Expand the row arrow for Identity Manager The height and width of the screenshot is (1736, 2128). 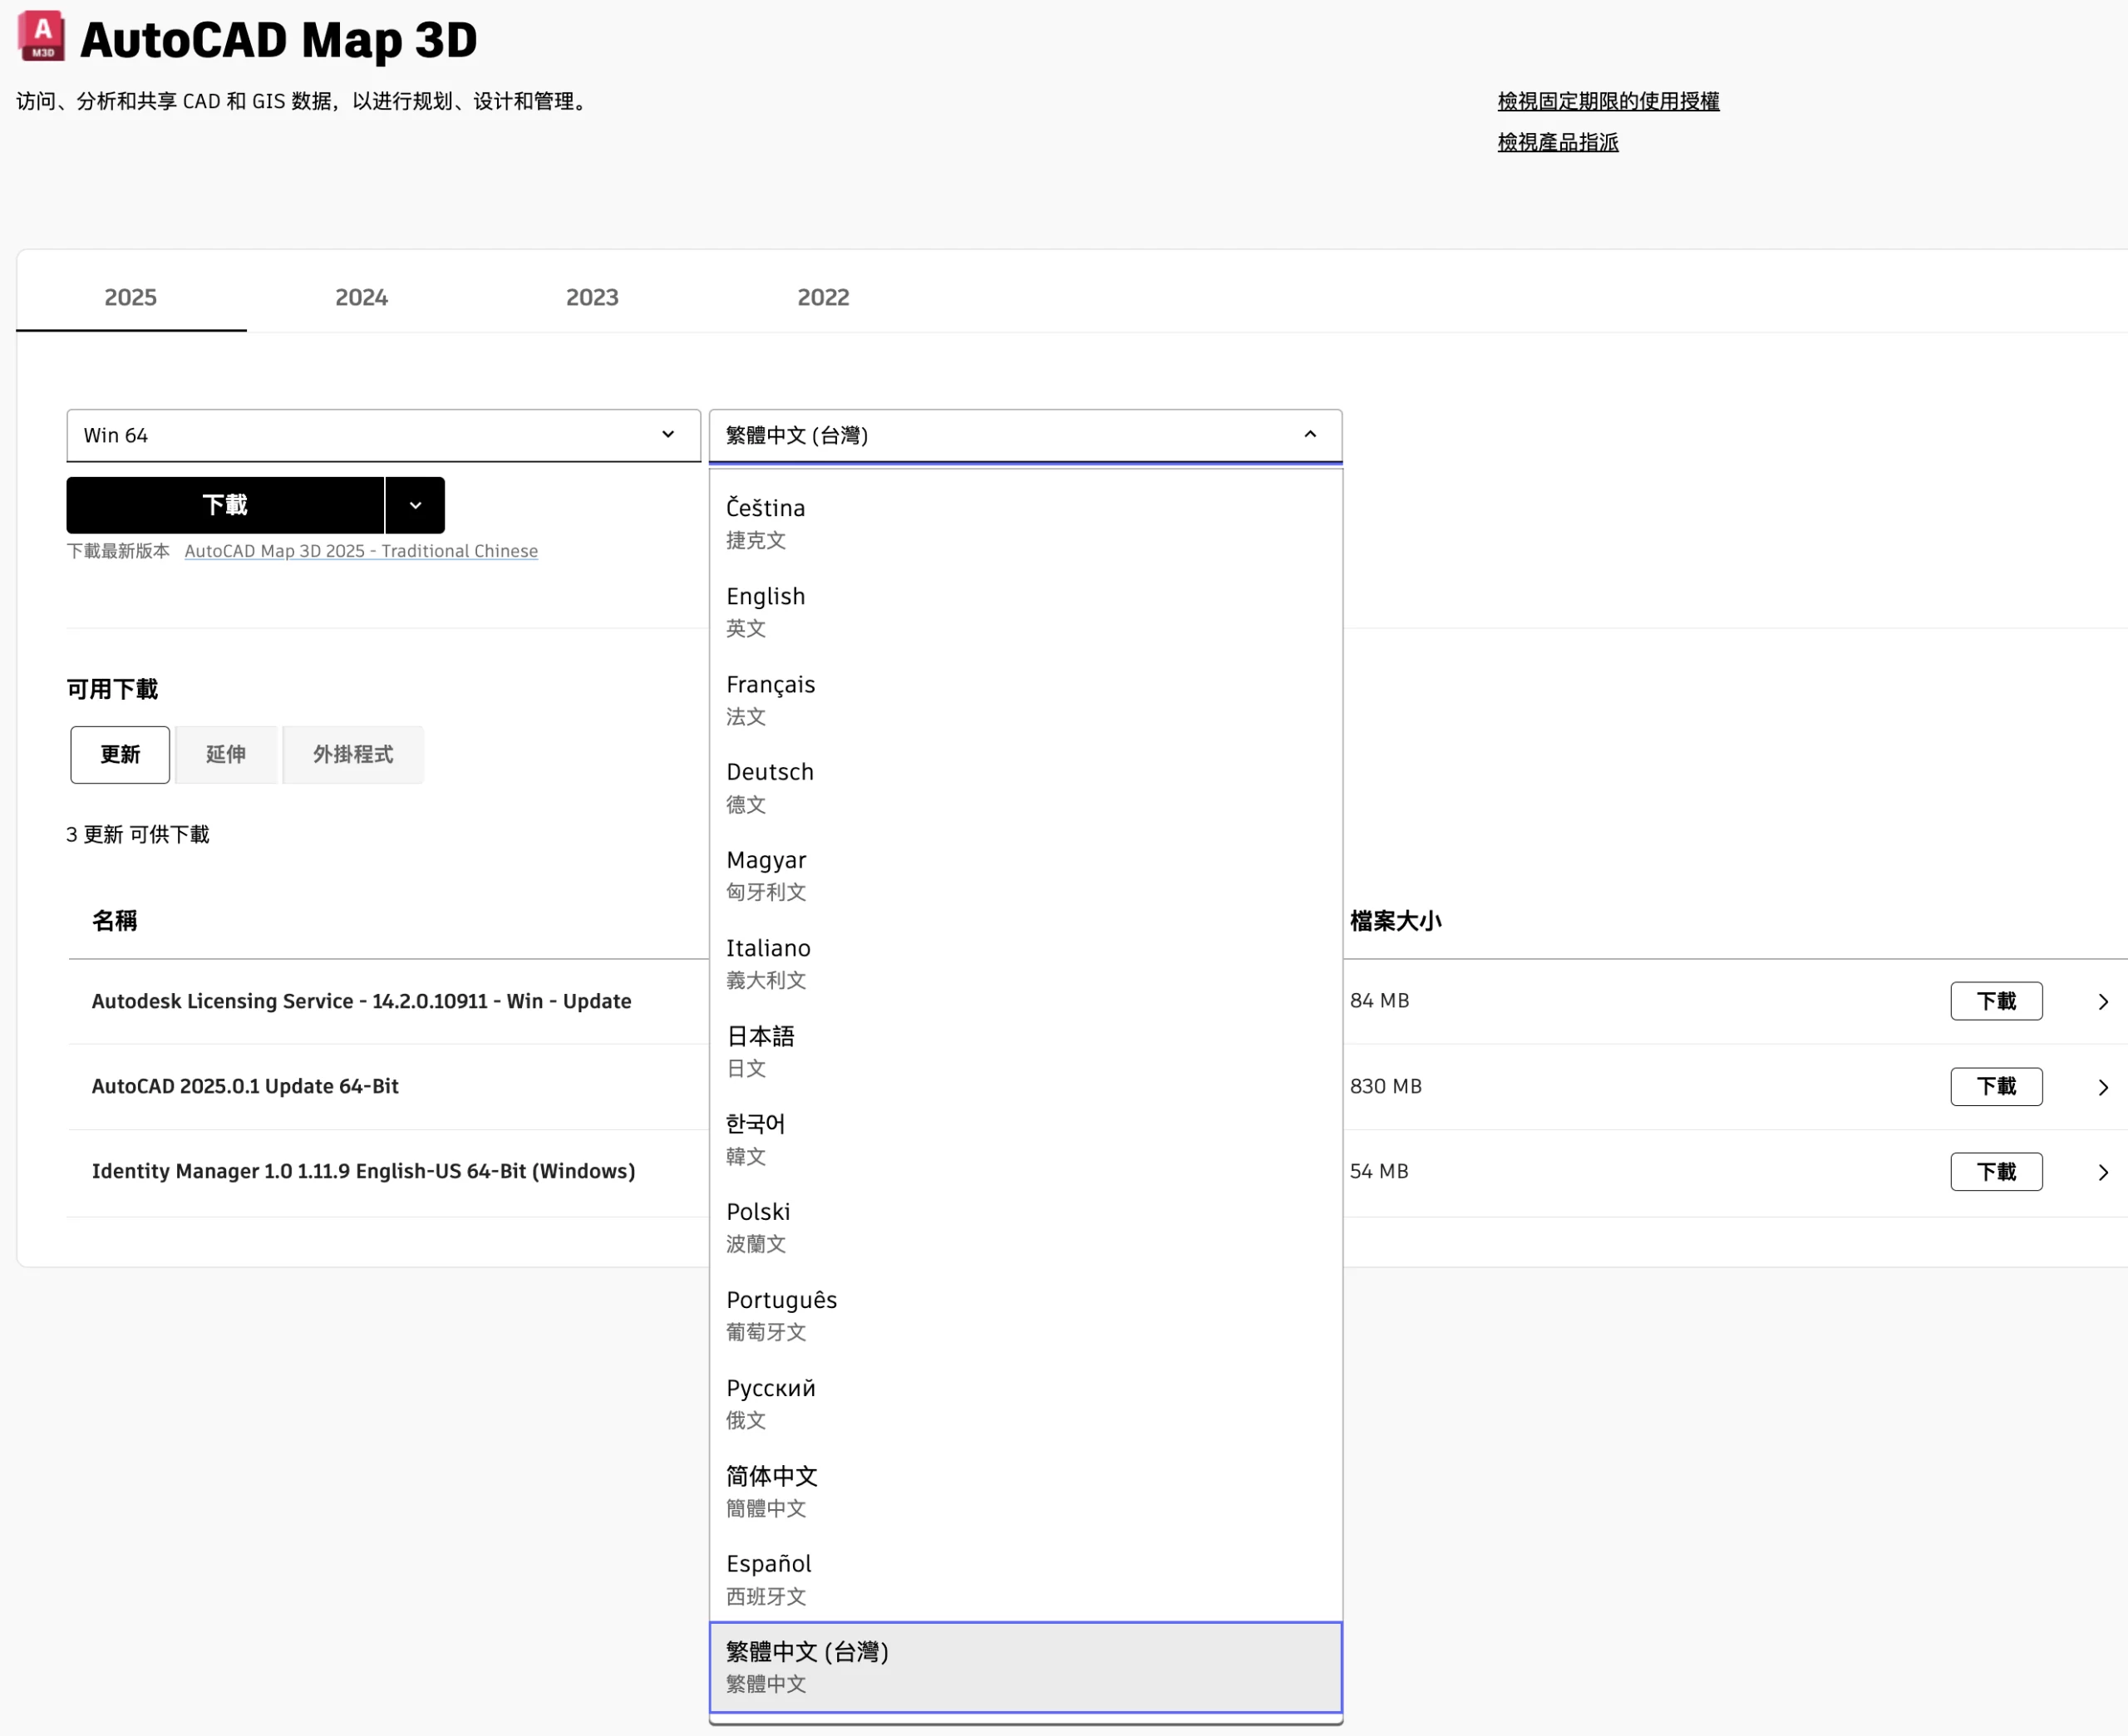coord(2102,1172)
